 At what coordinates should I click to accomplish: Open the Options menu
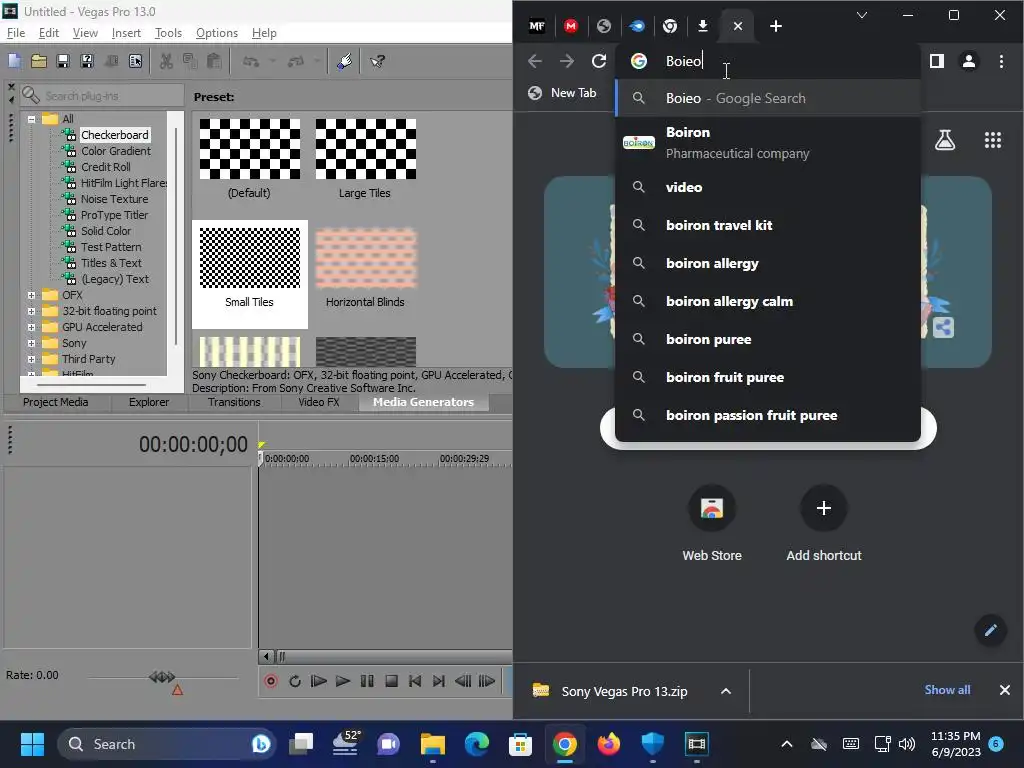[217, 33]
